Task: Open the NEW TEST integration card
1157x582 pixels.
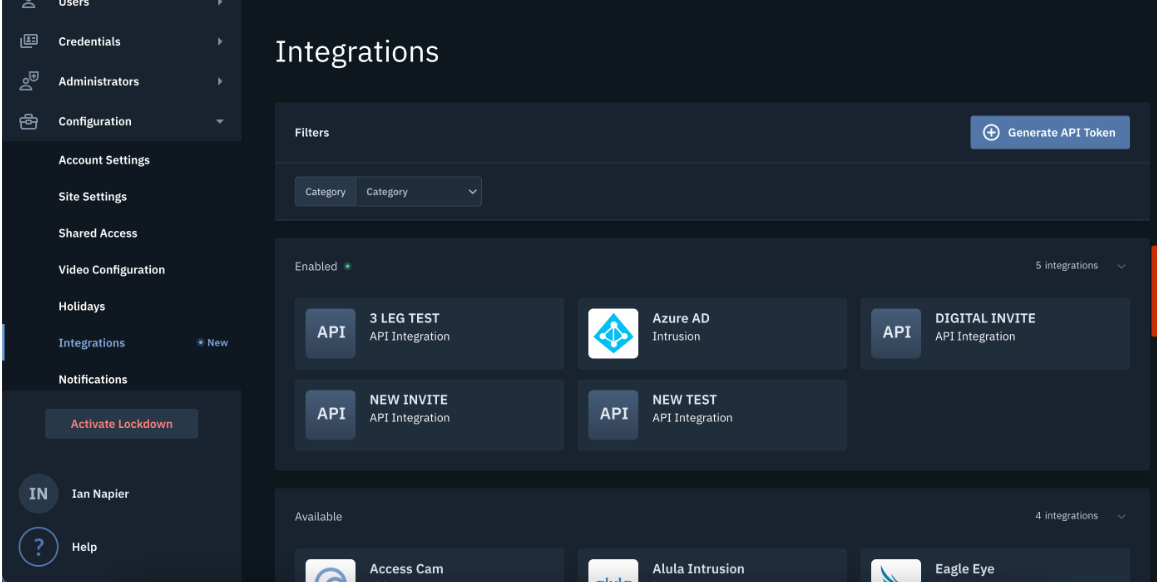Action: [x=712, y=415]
